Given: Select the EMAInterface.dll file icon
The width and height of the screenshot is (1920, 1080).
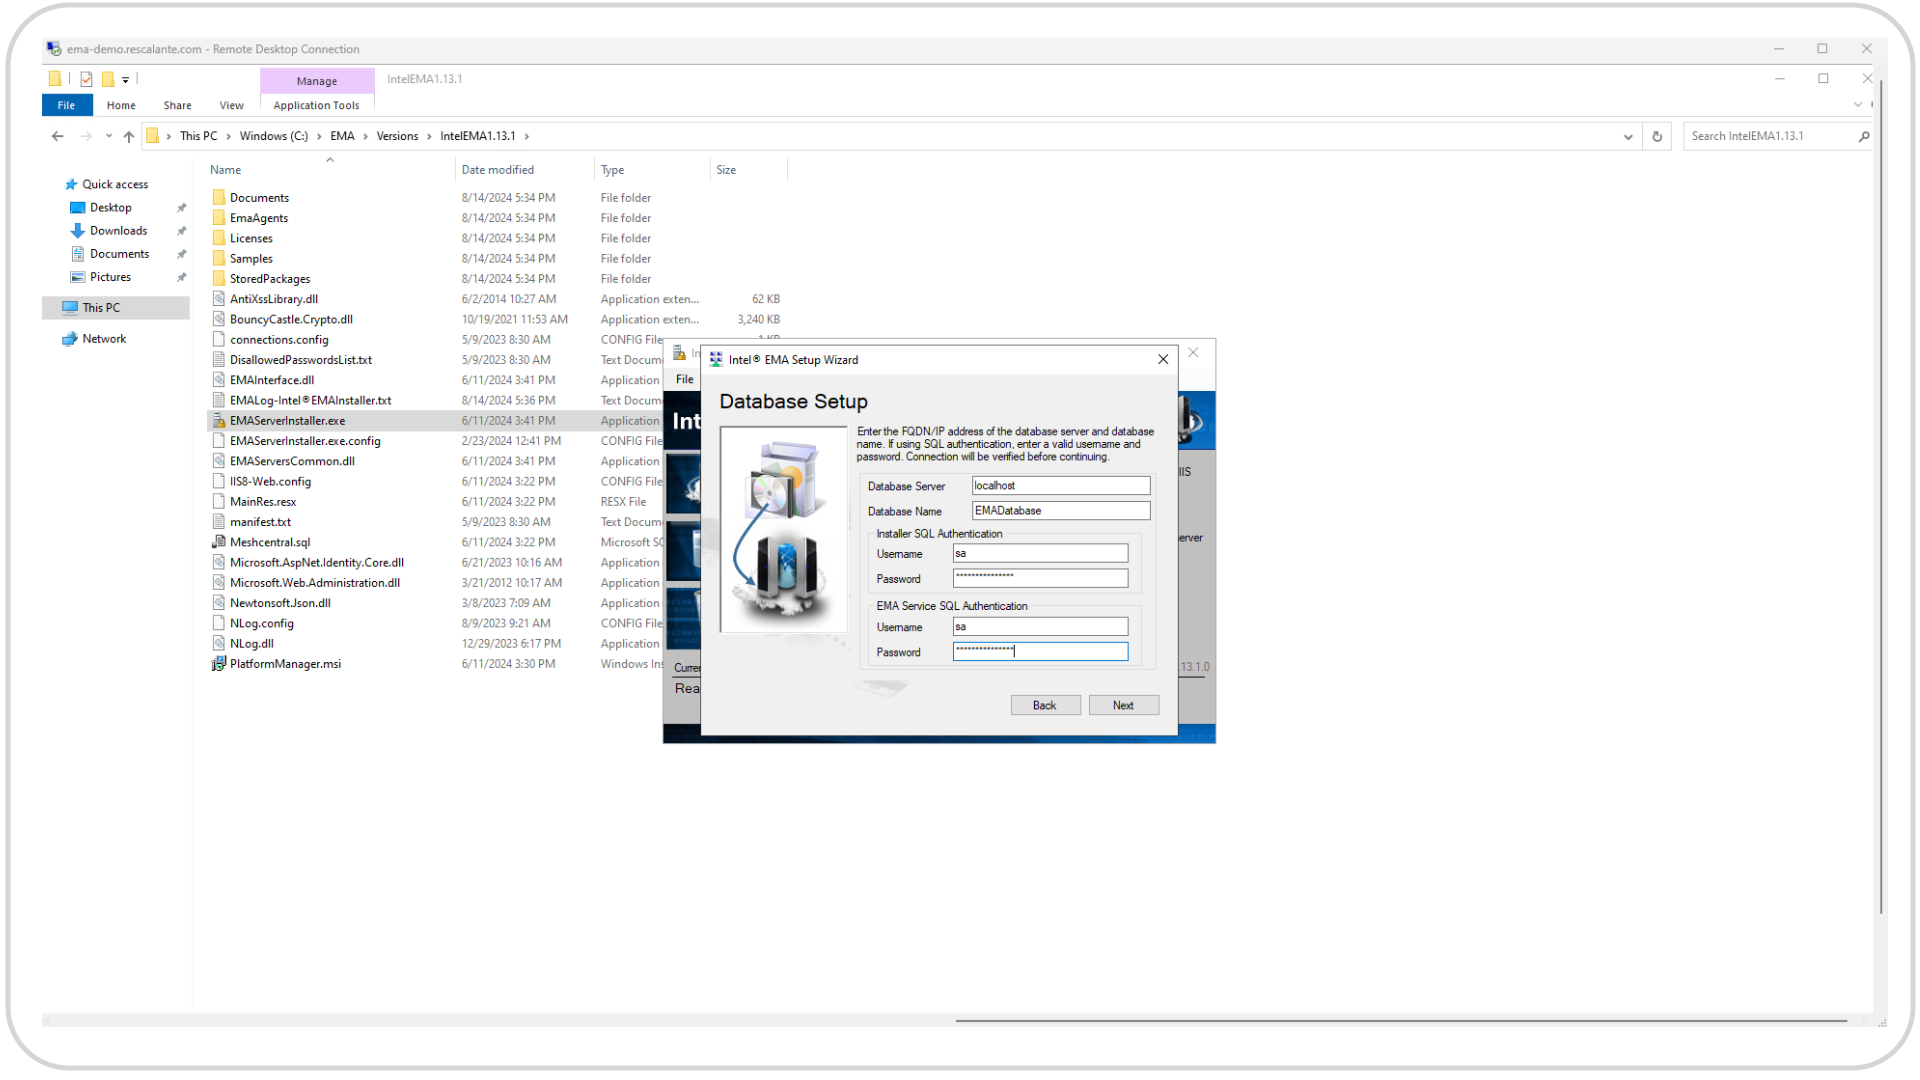Looking at the screenshot, I should pos(219,380).
